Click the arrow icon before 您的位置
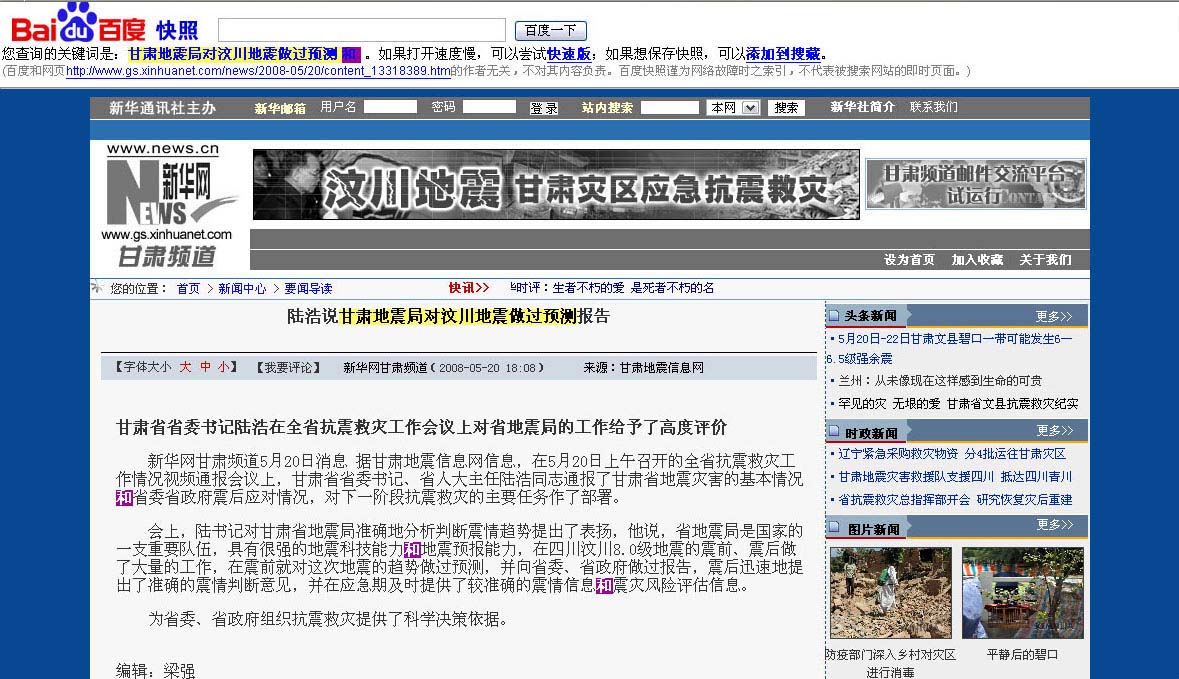 coord(97,288)
